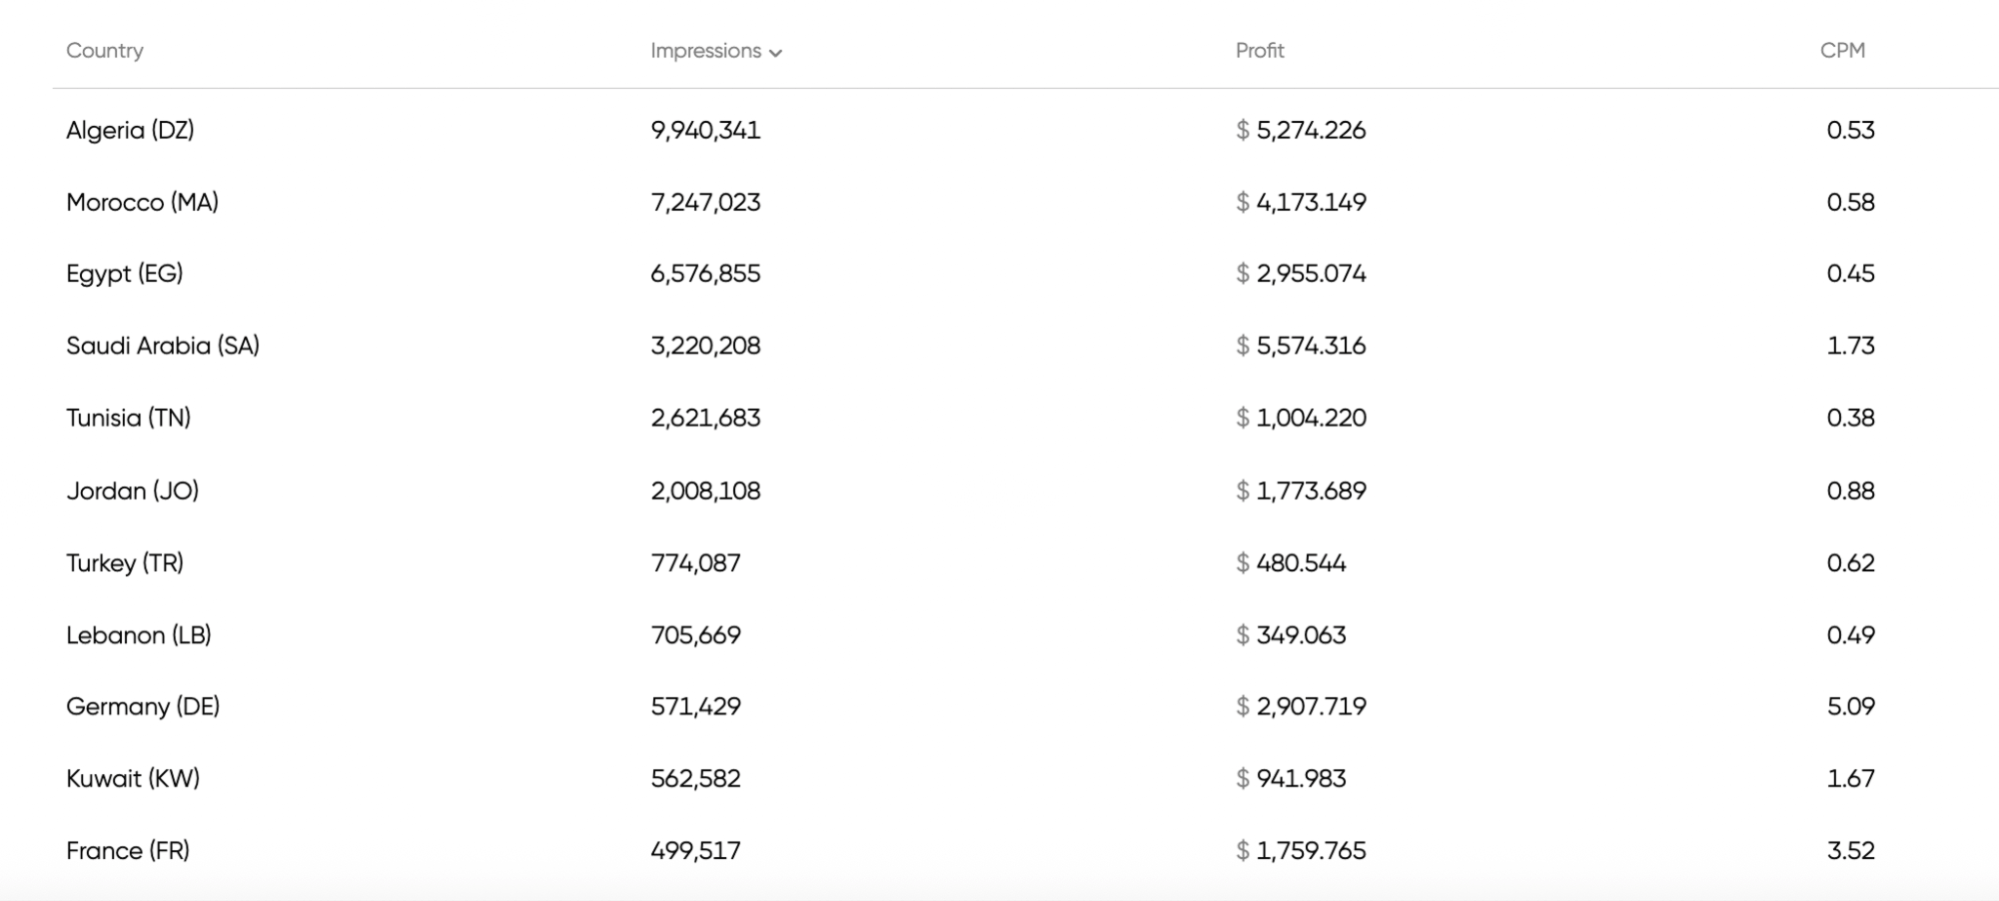
Task: Select the Morocco (MA) country row
Action: coord(142,202)
